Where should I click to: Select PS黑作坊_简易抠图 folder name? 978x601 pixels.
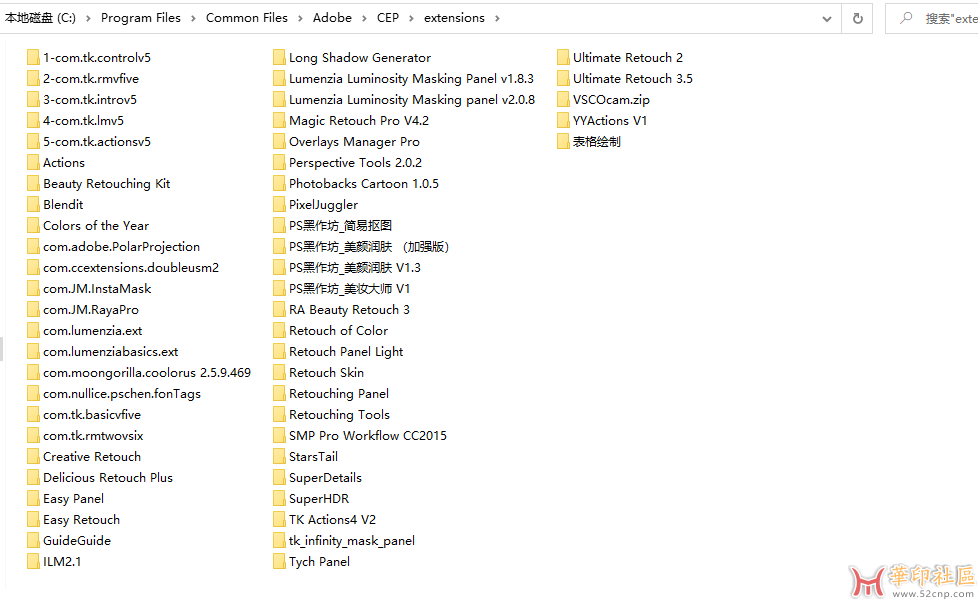(x=340, y=226)
